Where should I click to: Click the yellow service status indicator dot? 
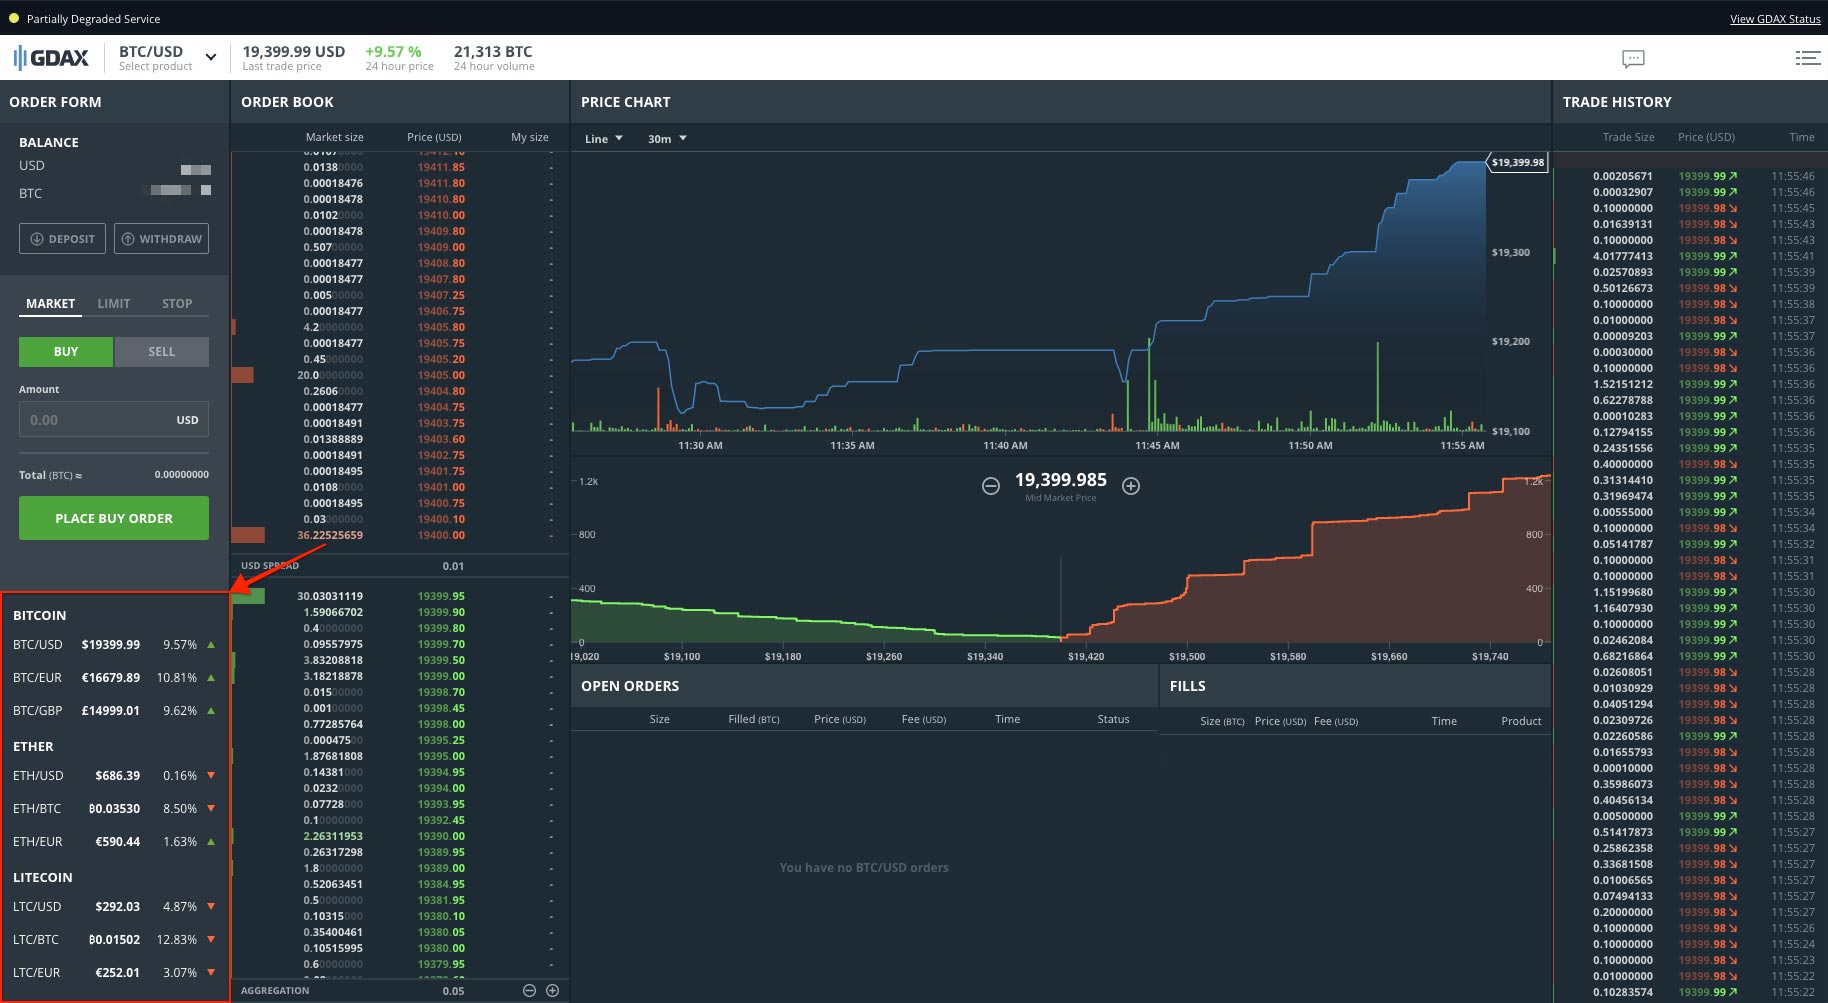[x=14, y=18]
